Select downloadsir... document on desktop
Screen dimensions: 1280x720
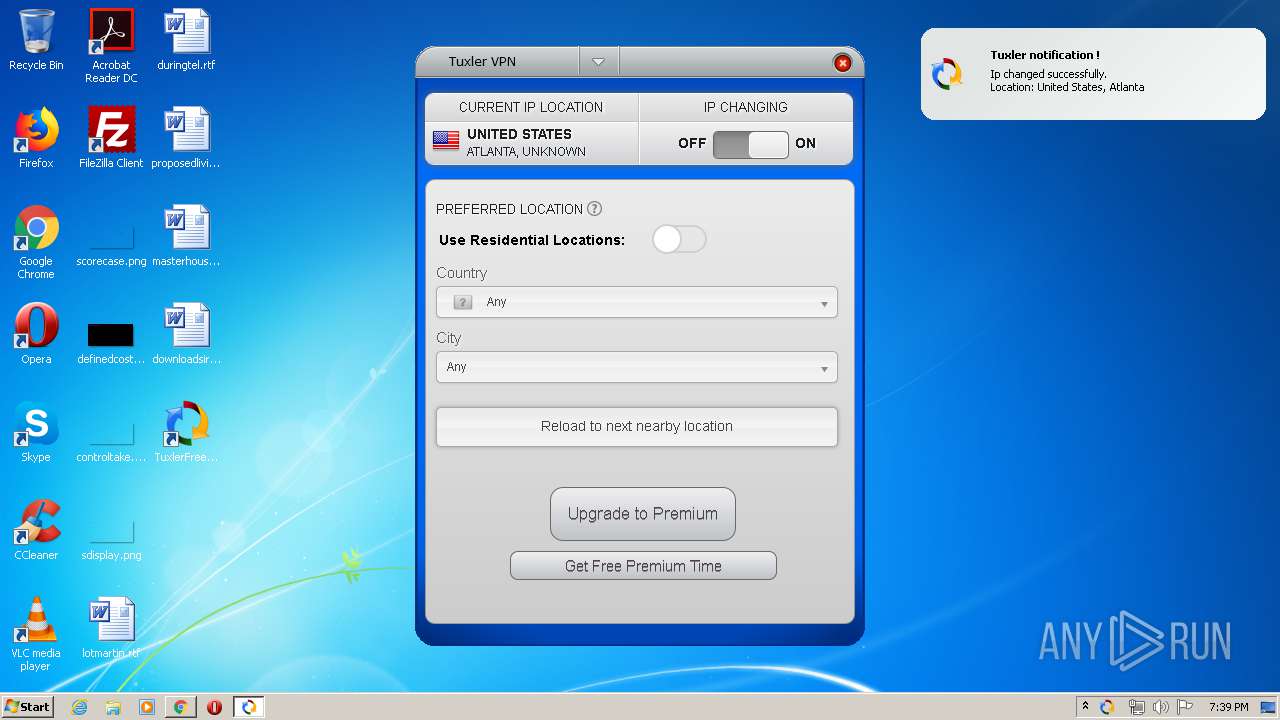tap(186, 334)
